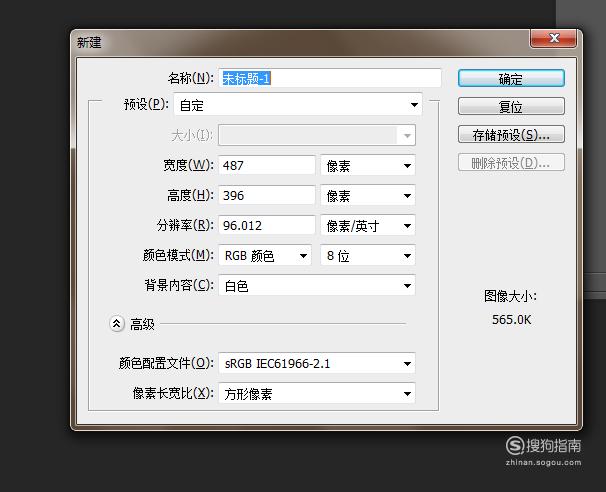This screenshot has width=606, height=492.
Task: Click the 分辨率(R): label
Action: pos(185,225)
